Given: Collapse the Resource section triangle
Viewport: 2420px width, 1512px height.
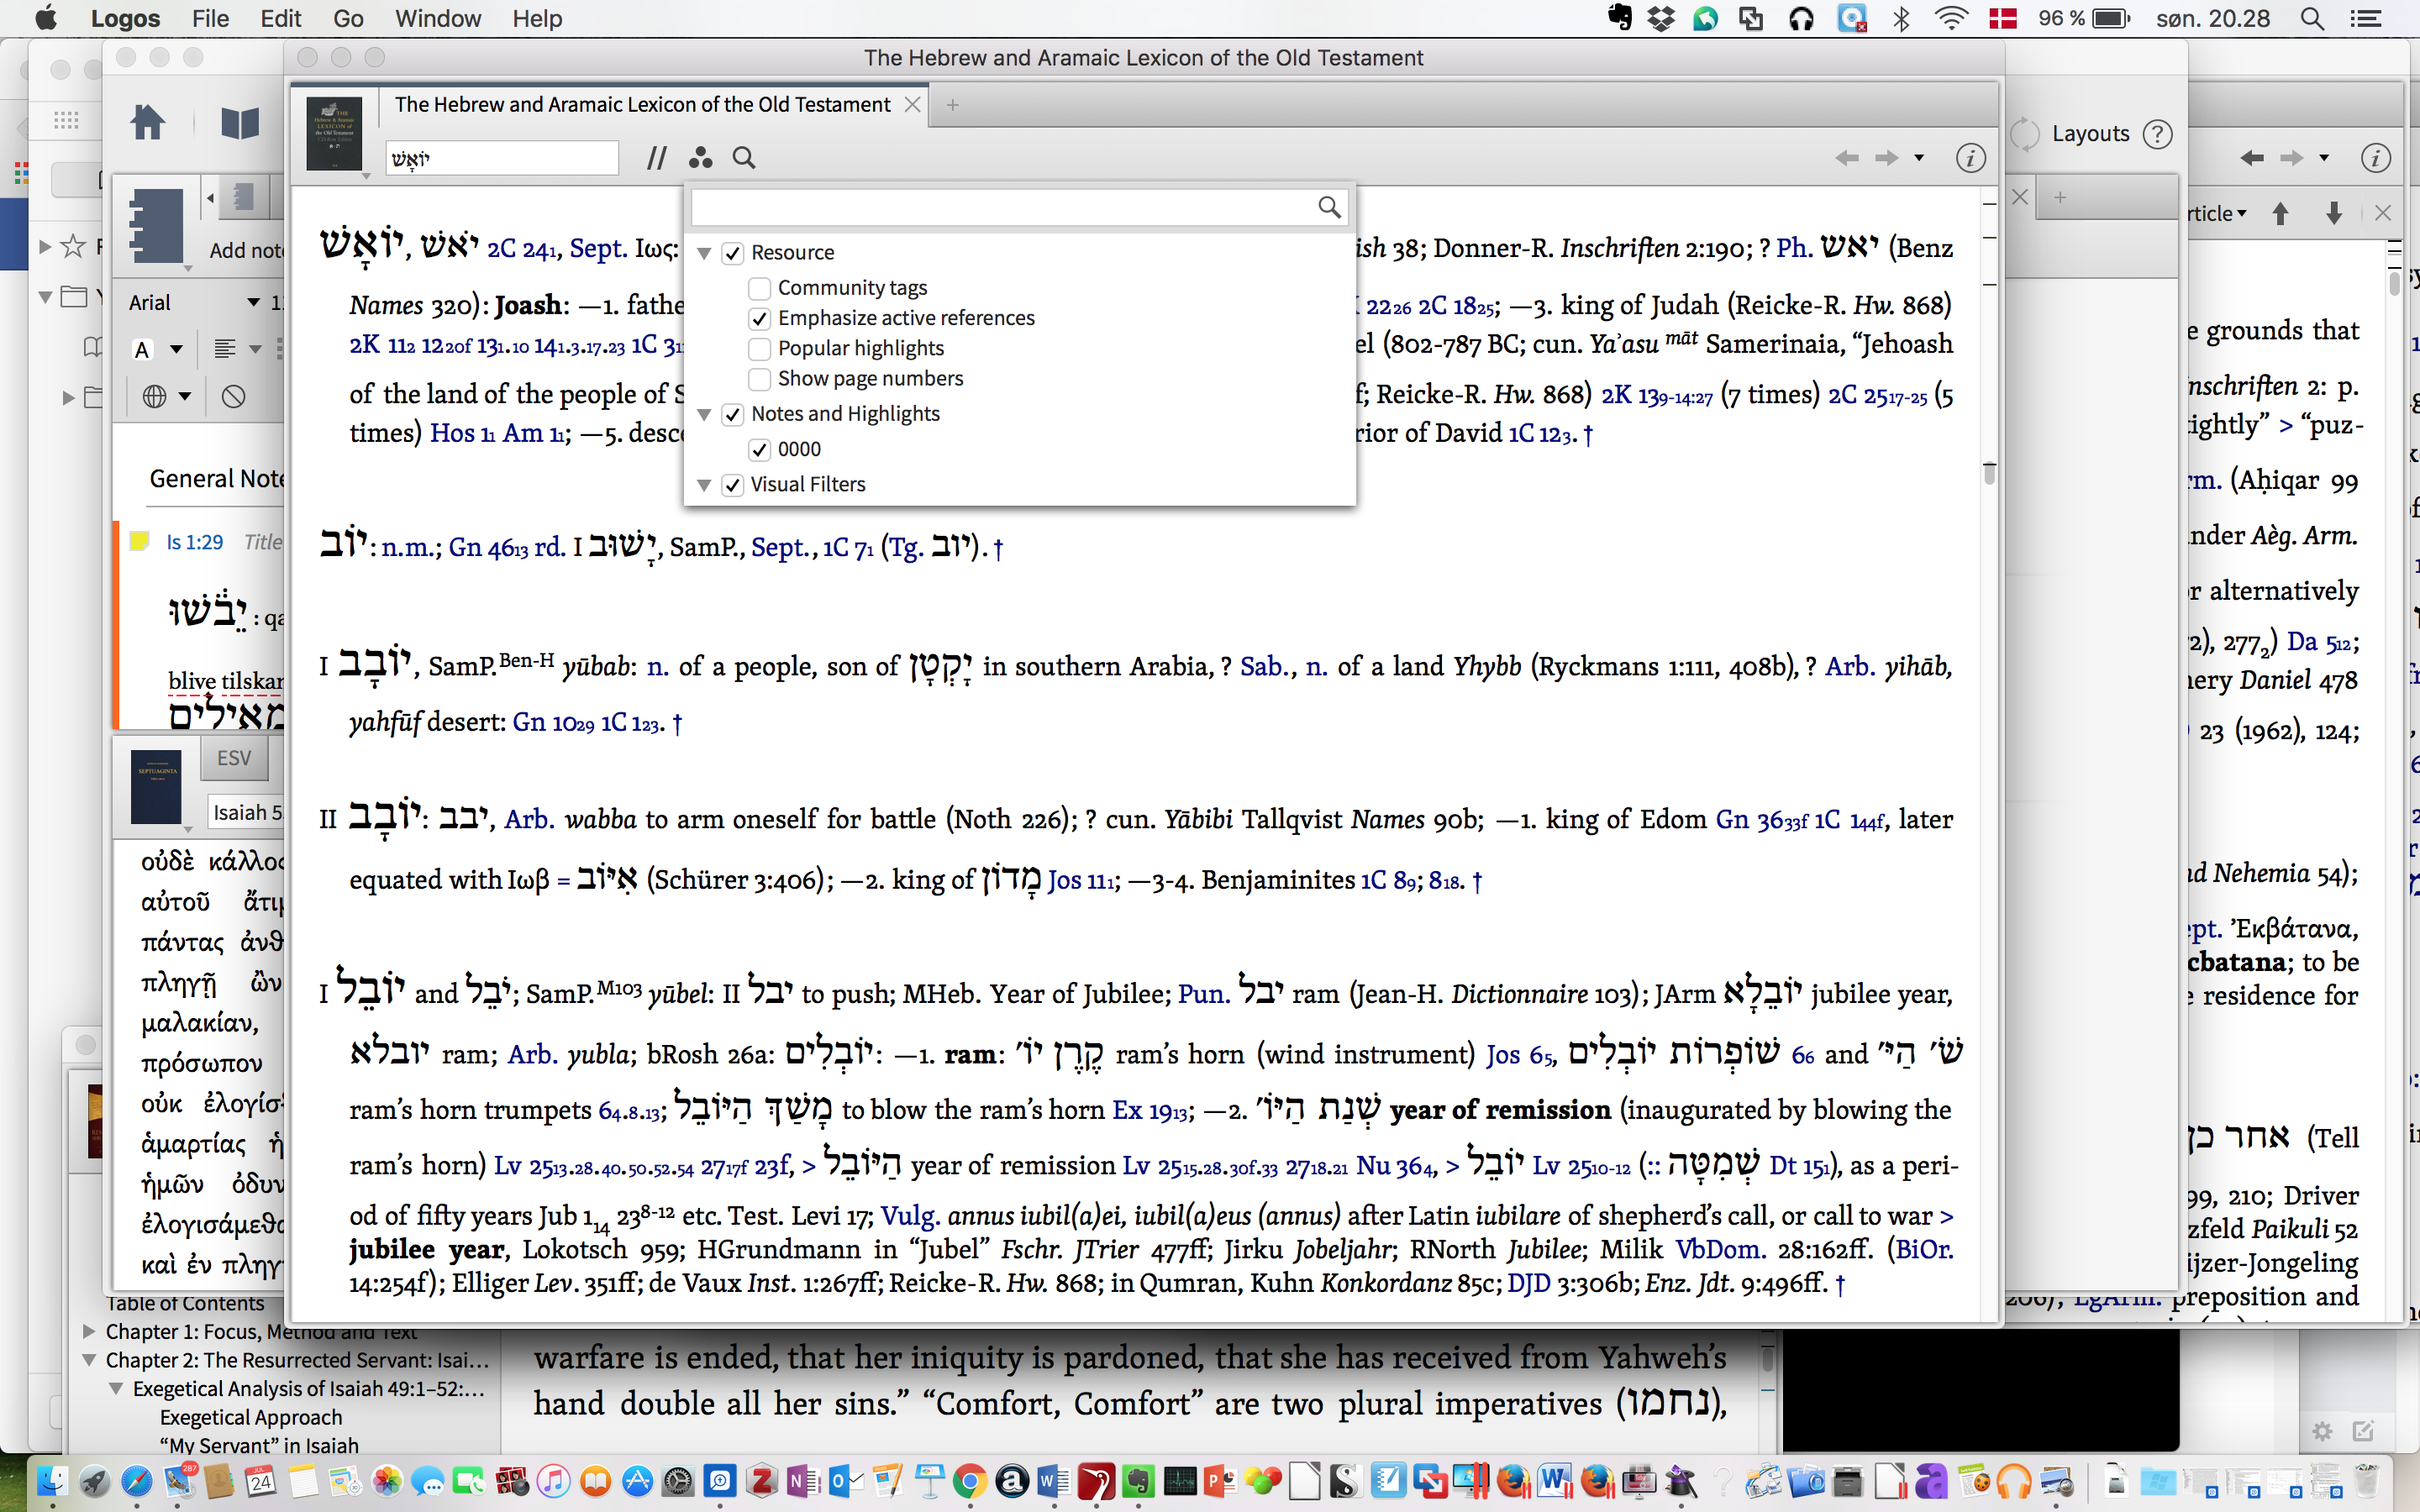Looking at the screenshot, I should point(704,253).
